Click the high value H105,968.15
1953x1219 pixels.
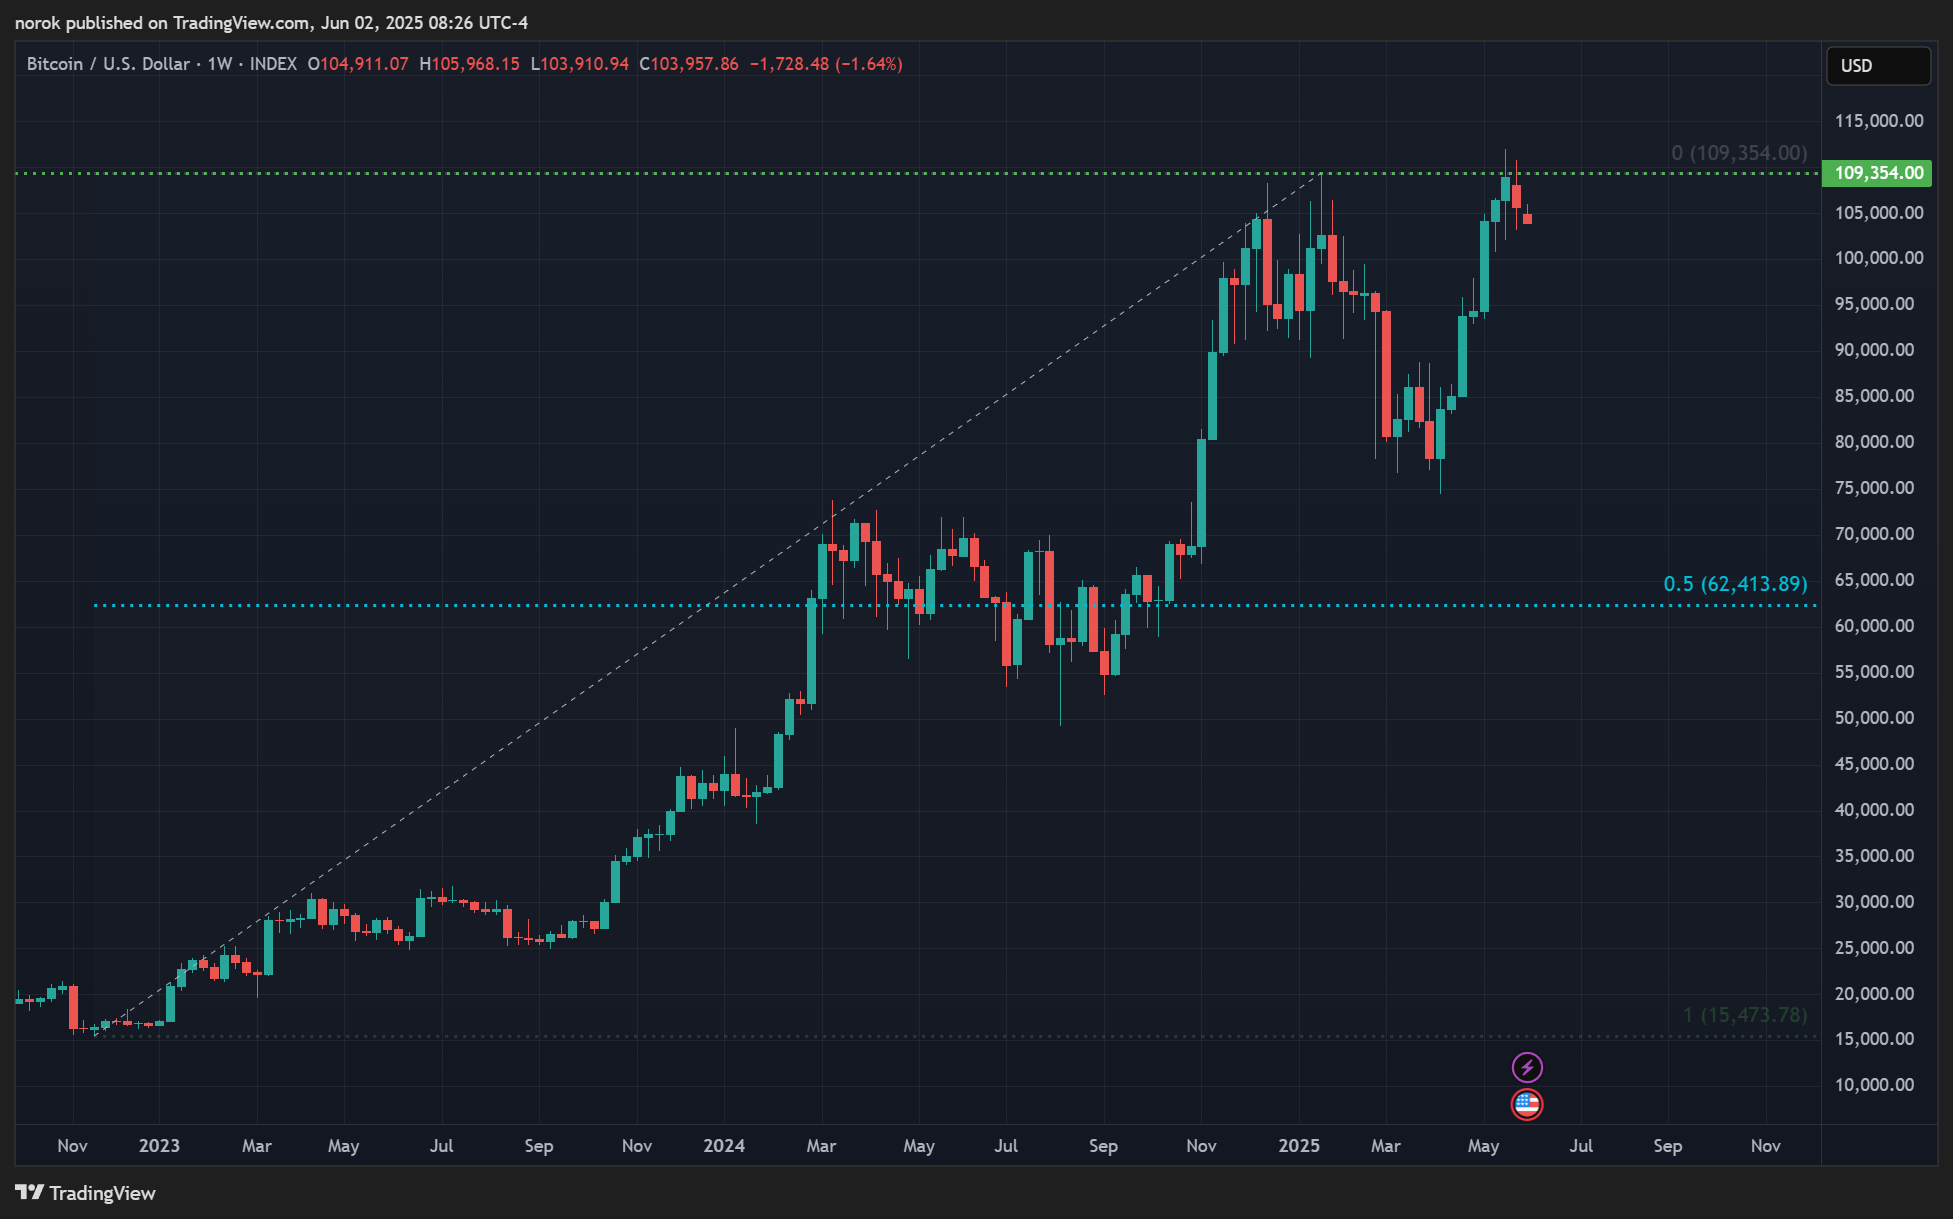pos(469,64)
